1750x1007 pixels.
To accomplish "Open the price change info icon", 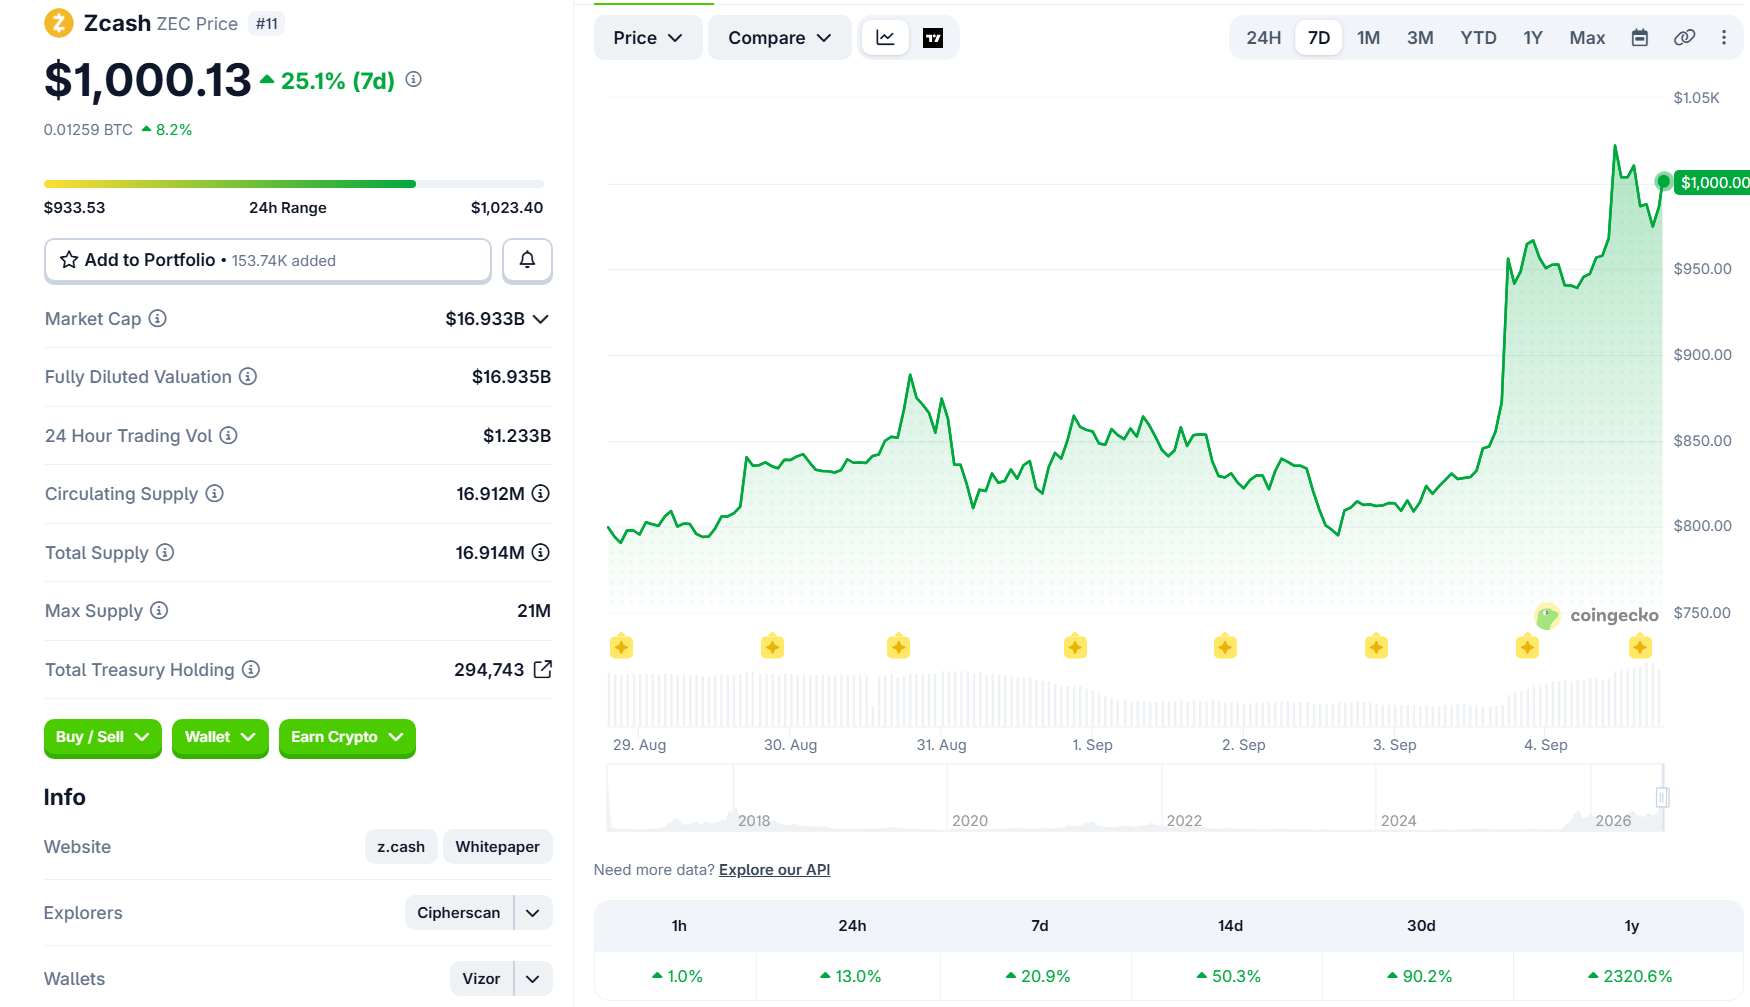I will tap(414, 79).
